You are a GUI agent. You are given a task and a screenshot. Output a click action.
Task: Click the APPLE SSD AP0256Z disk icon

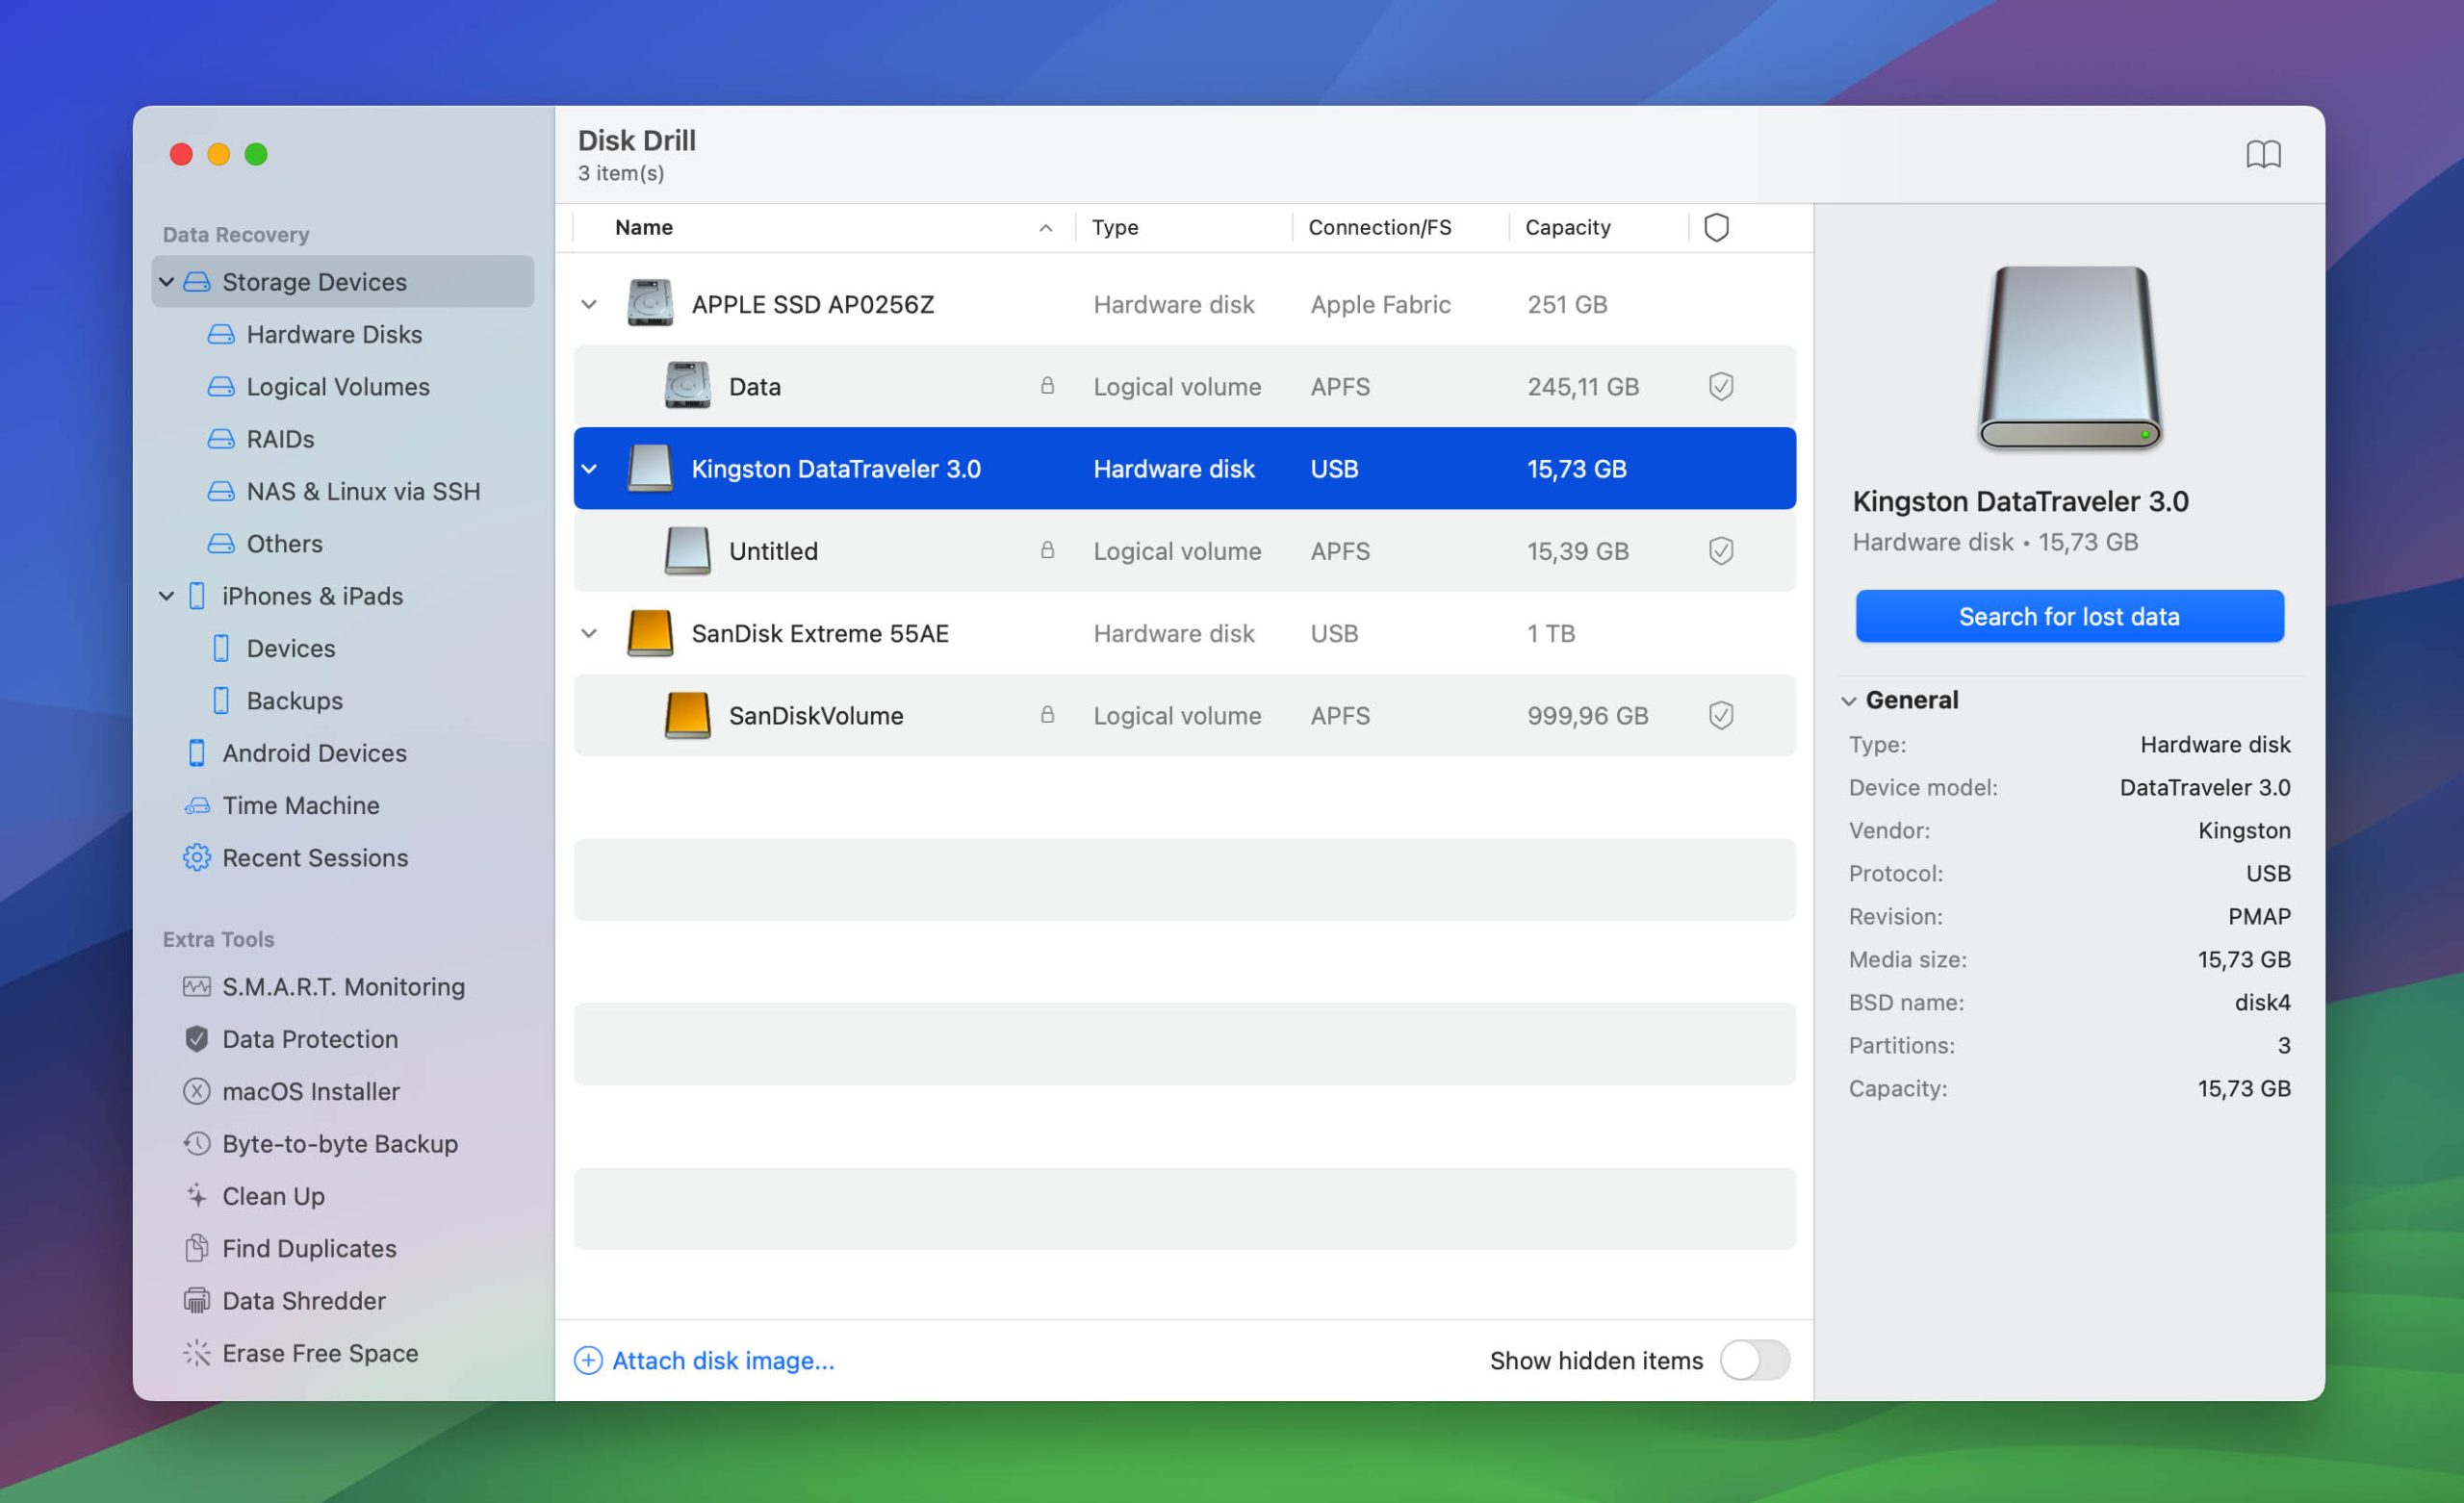click(650, 303)
